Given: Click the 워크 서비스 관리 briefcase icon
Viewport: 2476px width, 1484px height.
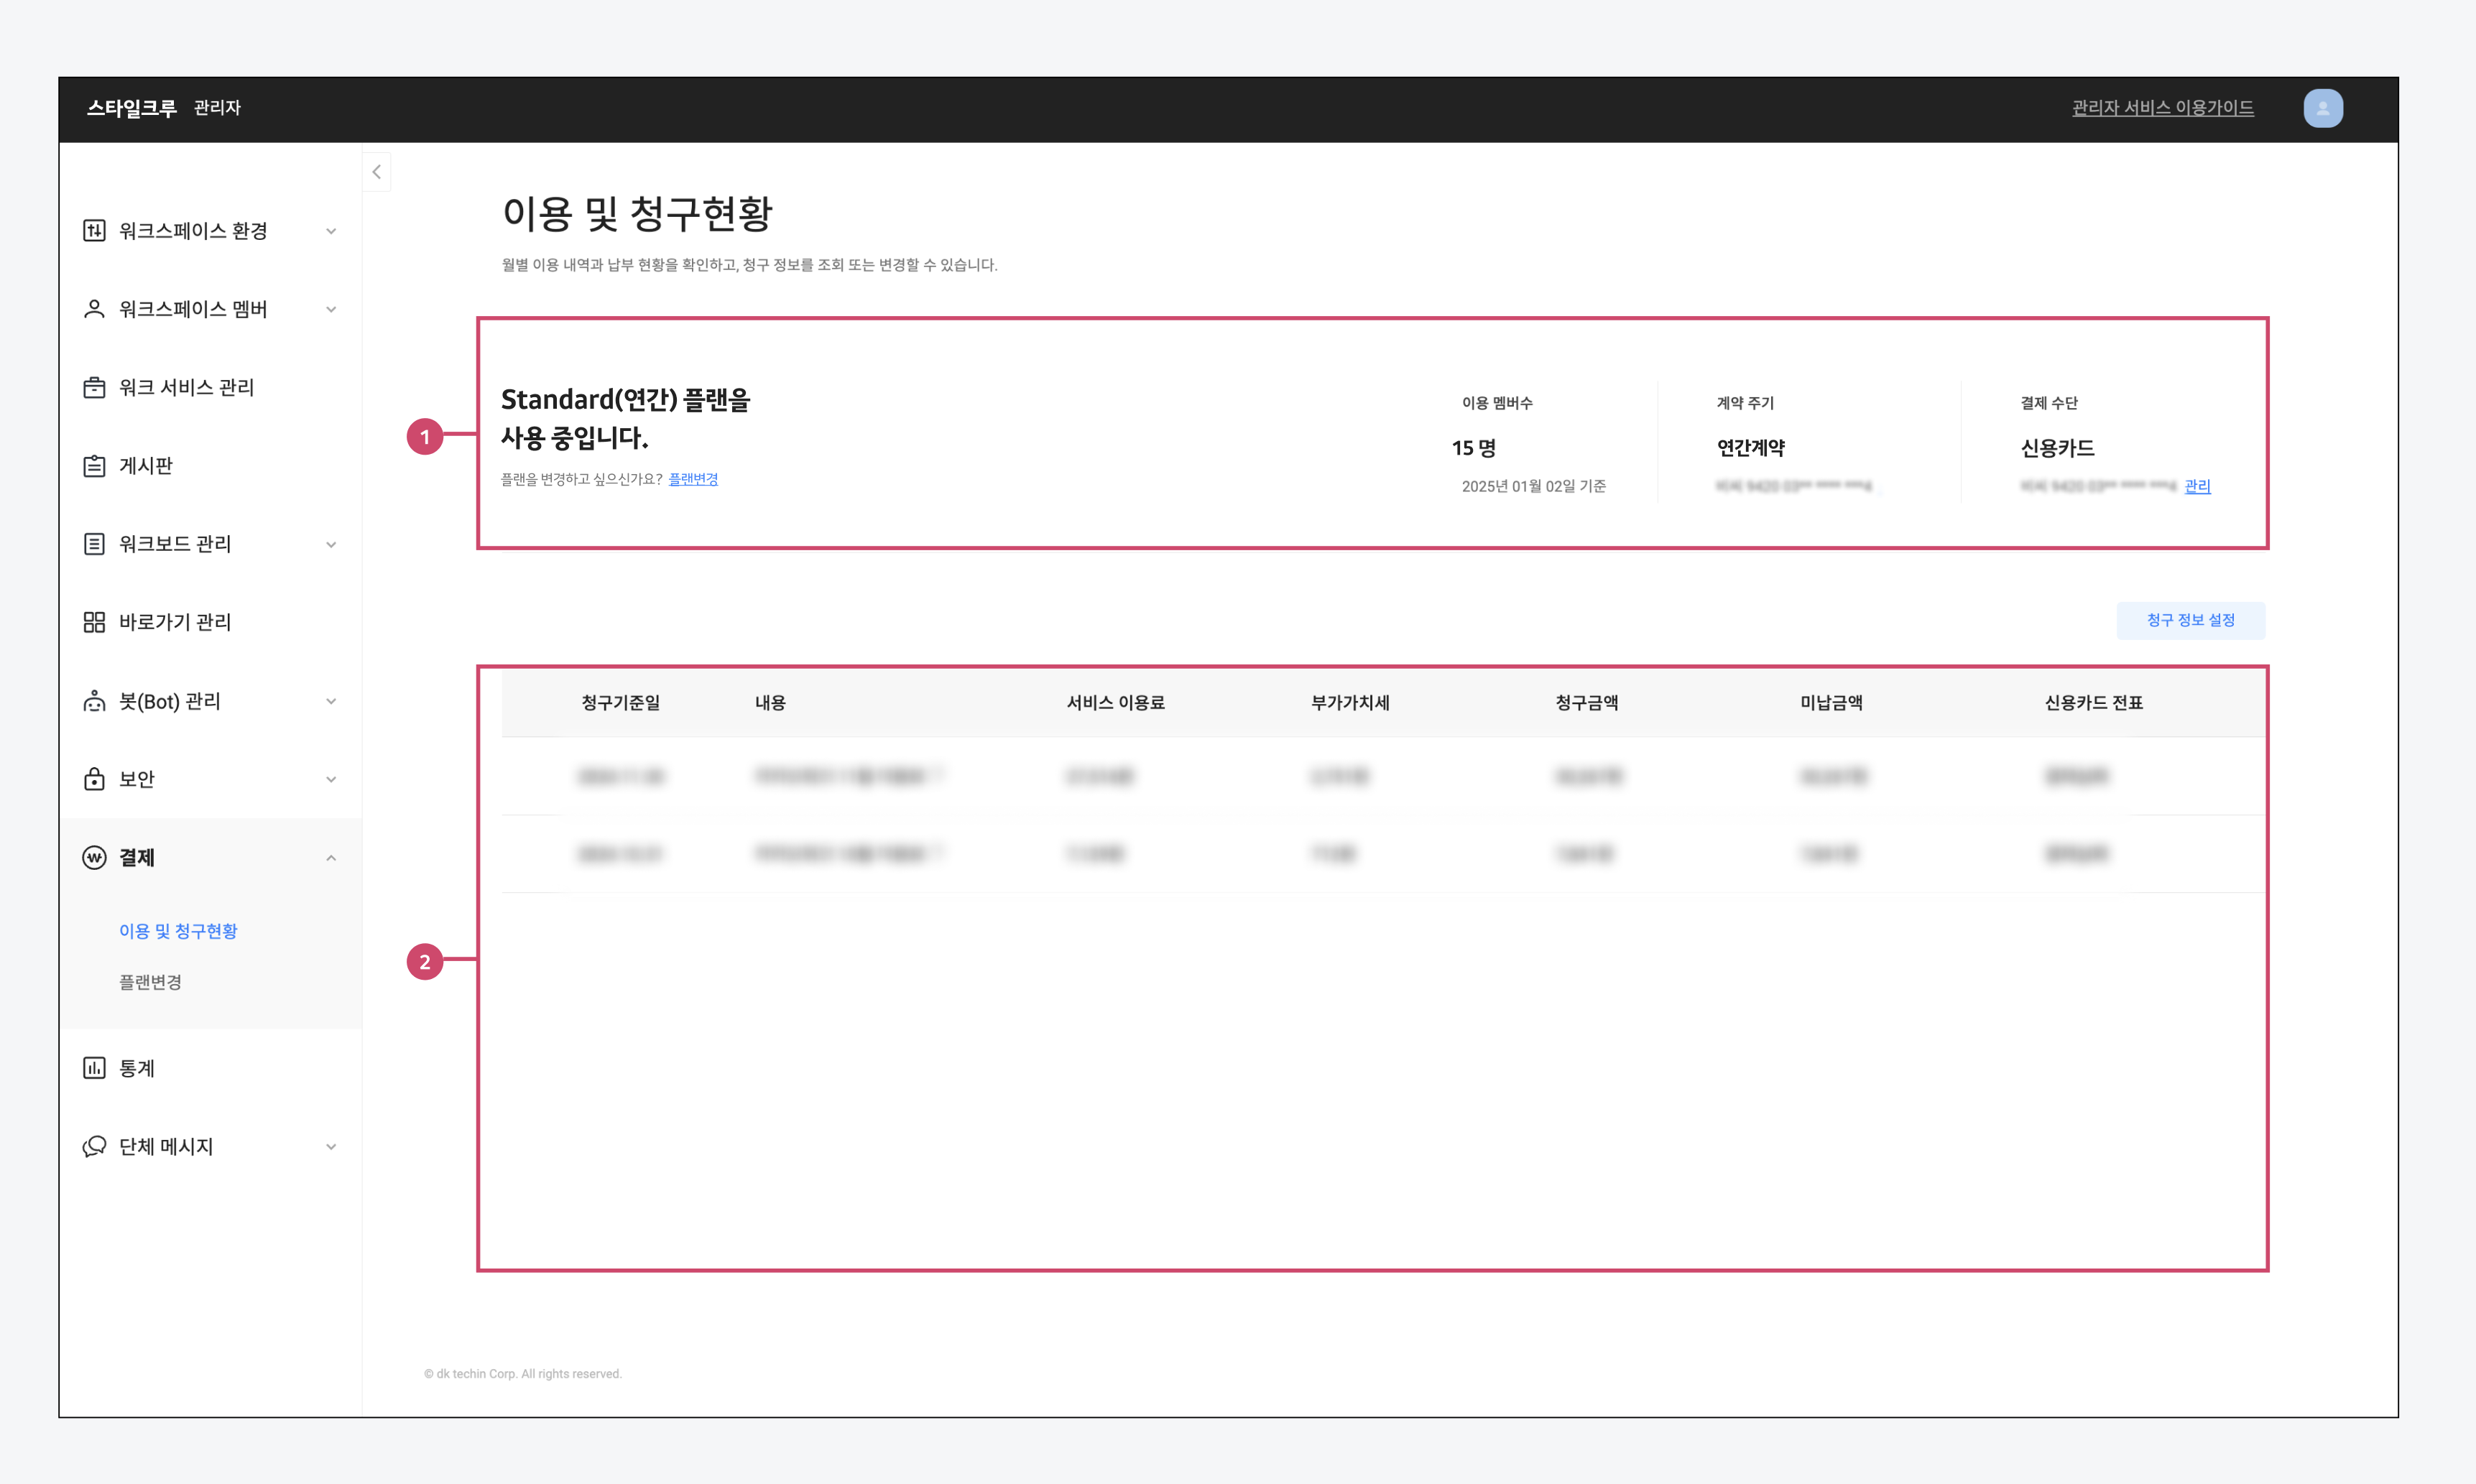Looking at the screenshot, I should 94,387.
